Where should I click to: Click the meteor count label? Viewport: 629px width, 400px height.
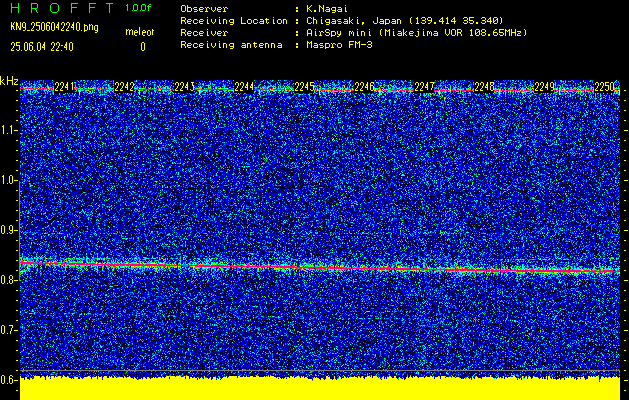coord(140,32)
